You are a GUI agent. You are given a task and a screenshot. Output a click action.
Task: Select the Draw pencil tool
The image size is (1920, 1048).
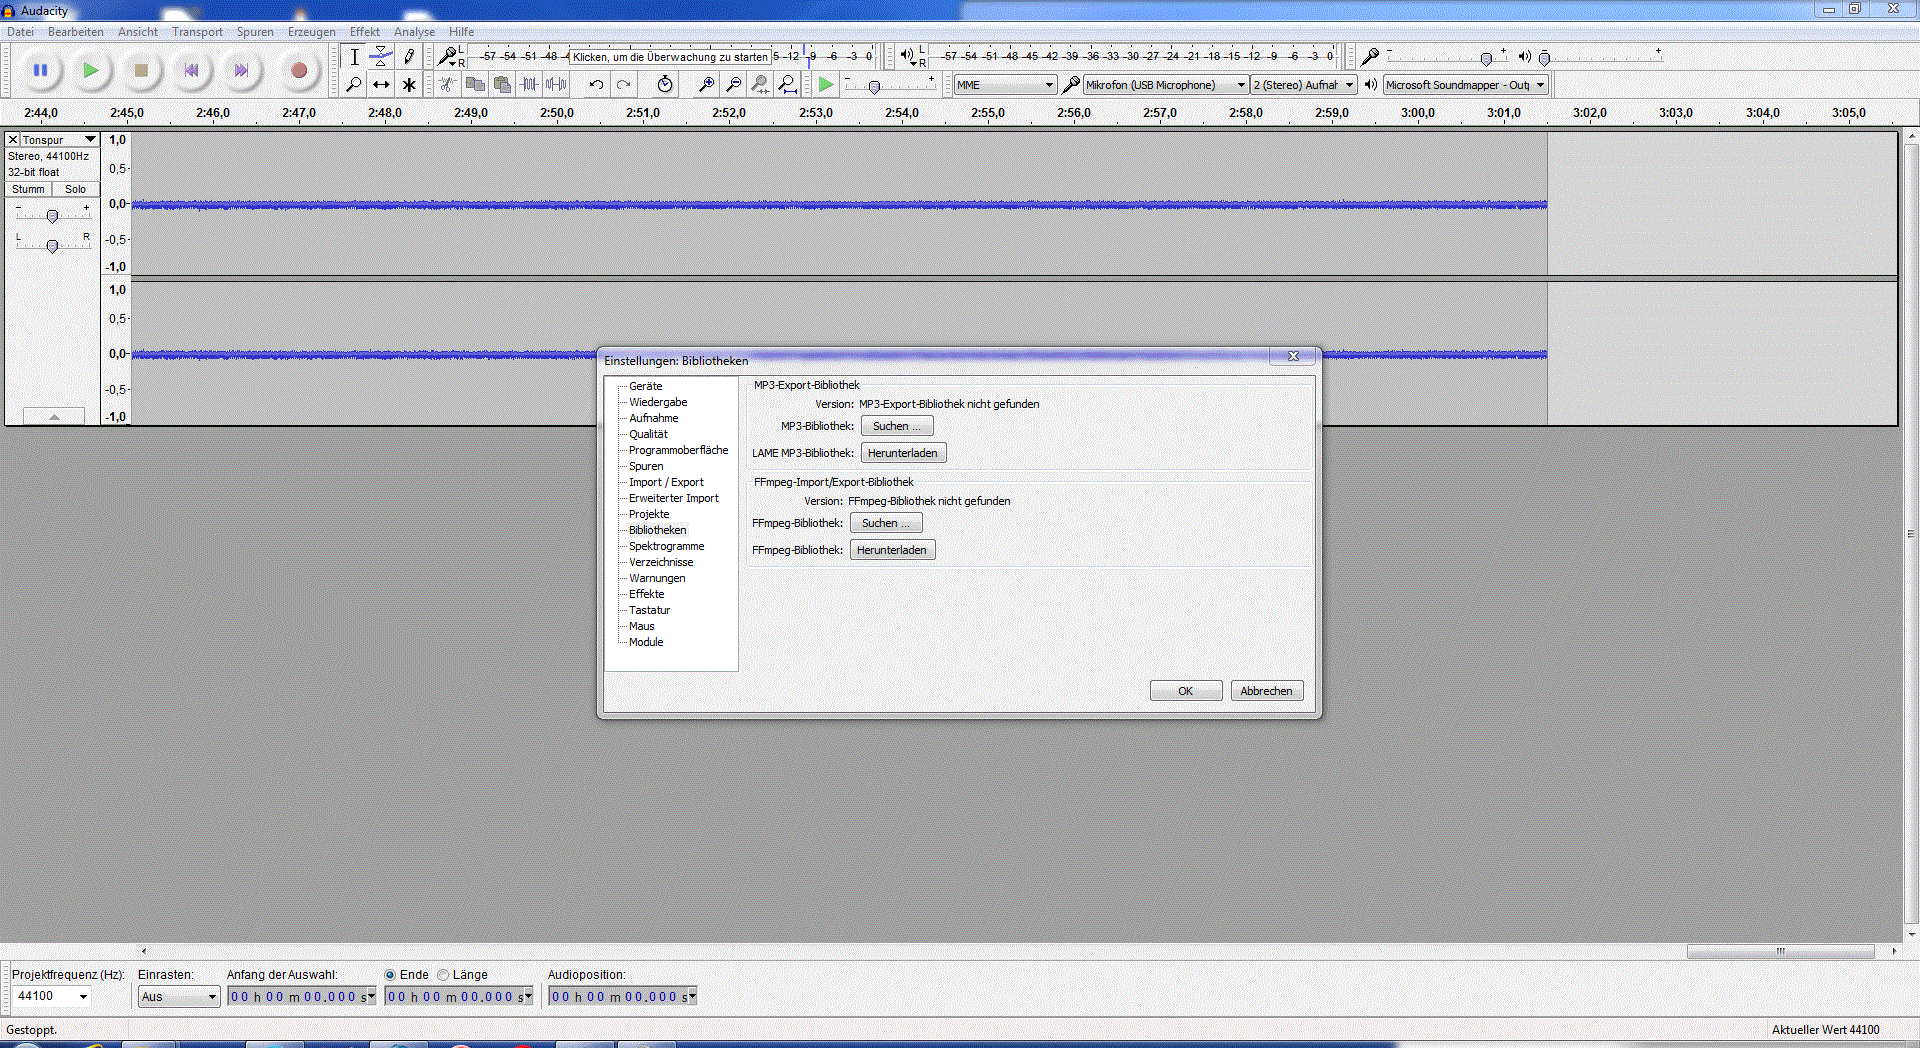click(x=409, y=57)
